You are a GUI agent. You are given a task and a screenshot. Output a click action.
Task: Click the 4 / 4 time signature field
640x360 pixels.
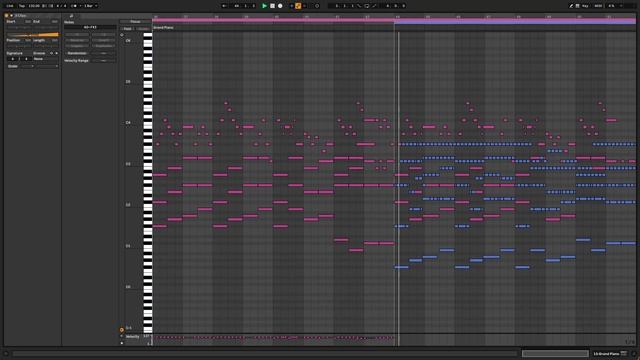pyautogui.click(x=61, y=6)
